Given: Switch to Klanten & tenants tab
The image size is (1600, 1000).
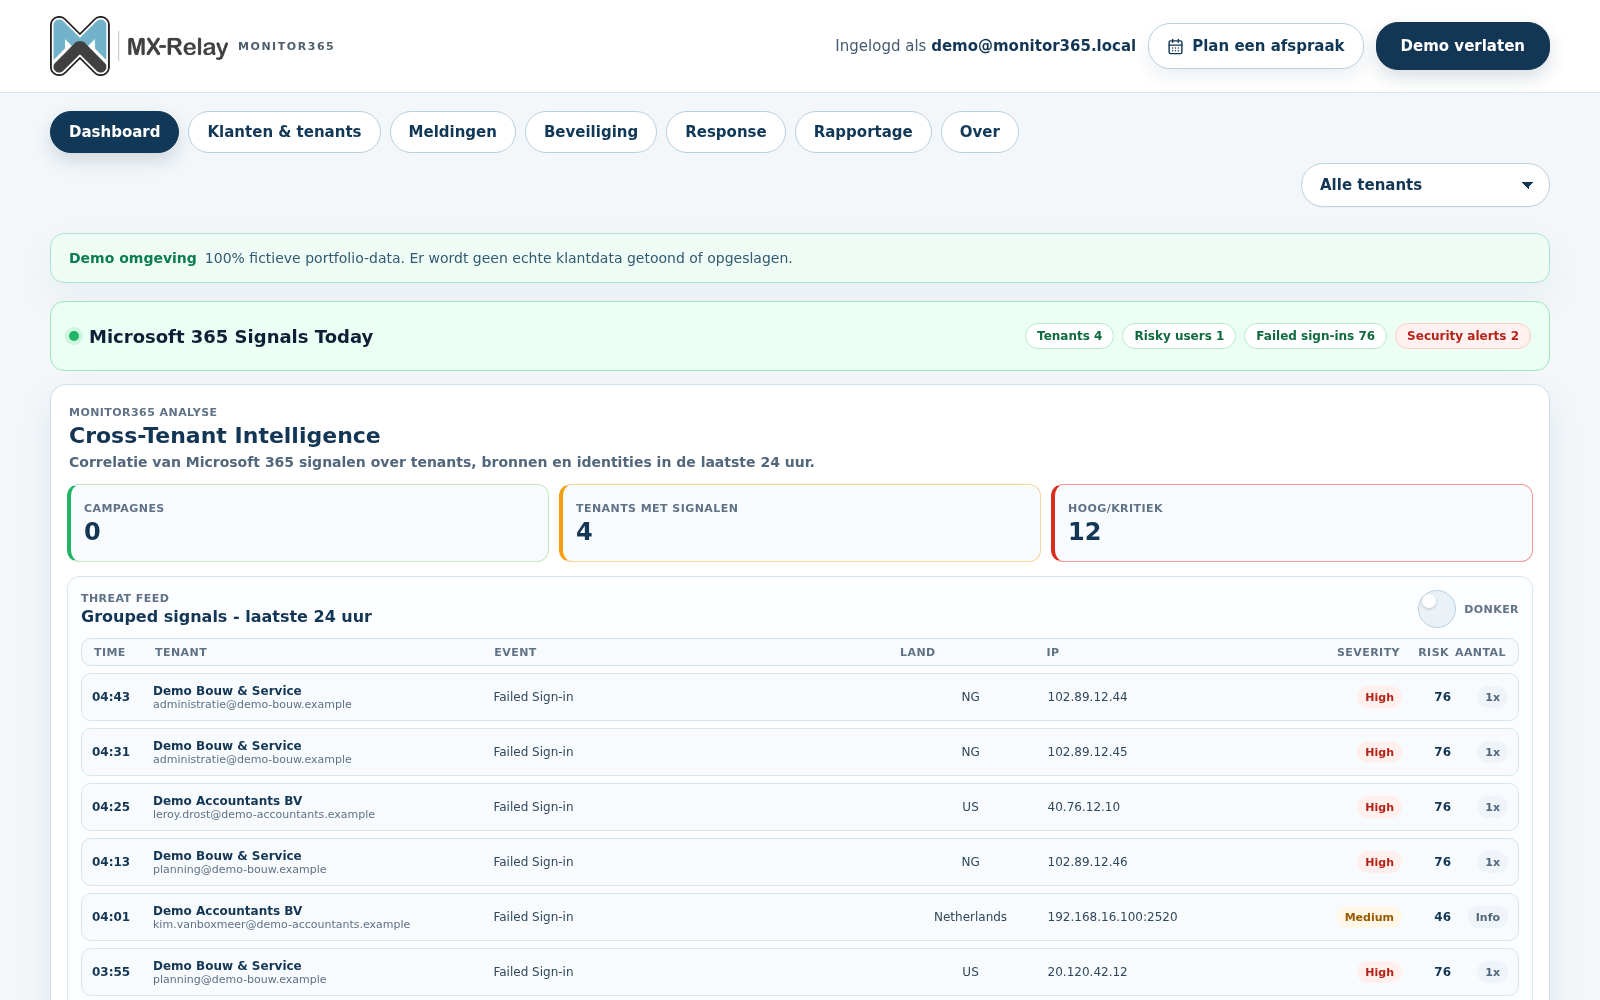Looking at the screenshot, I should [284, 132].
